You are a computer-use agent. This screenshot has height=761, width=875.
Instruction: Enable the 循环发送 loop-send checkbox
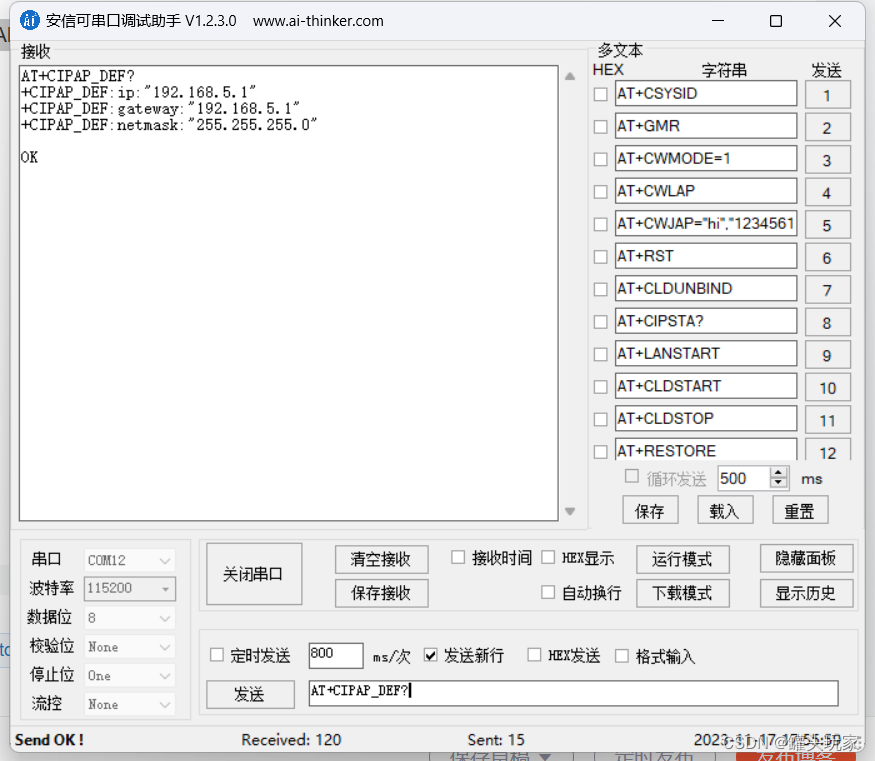(631, 477)
